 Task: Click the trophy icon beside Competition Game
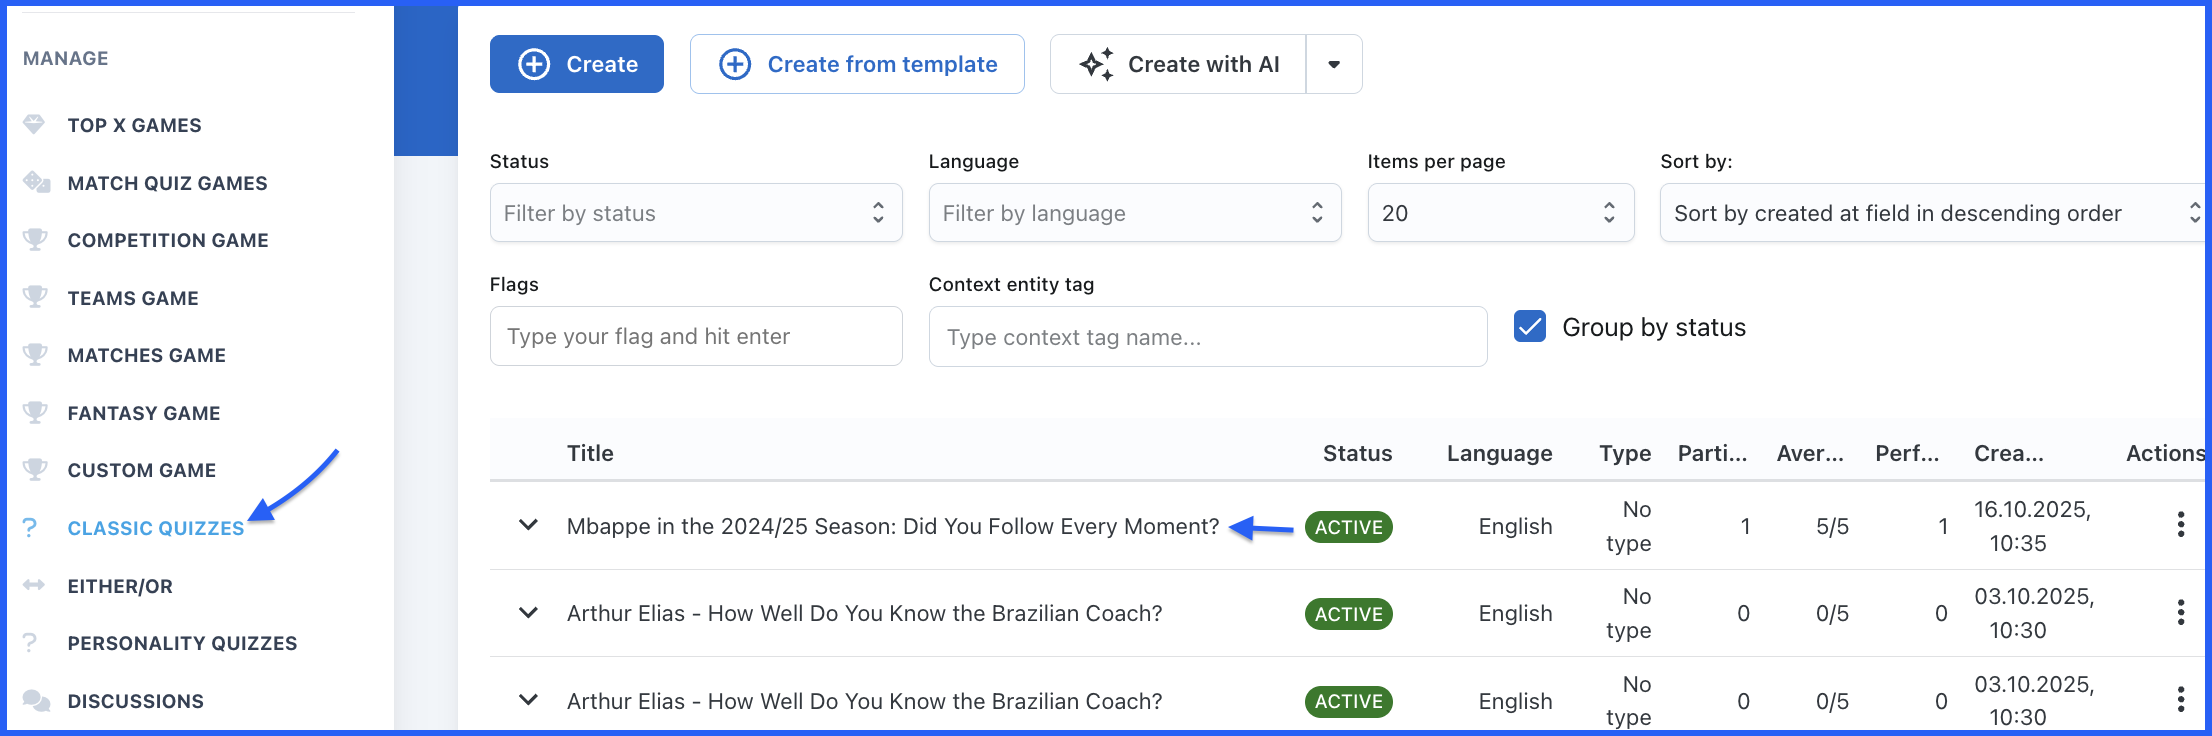(35, 240)
